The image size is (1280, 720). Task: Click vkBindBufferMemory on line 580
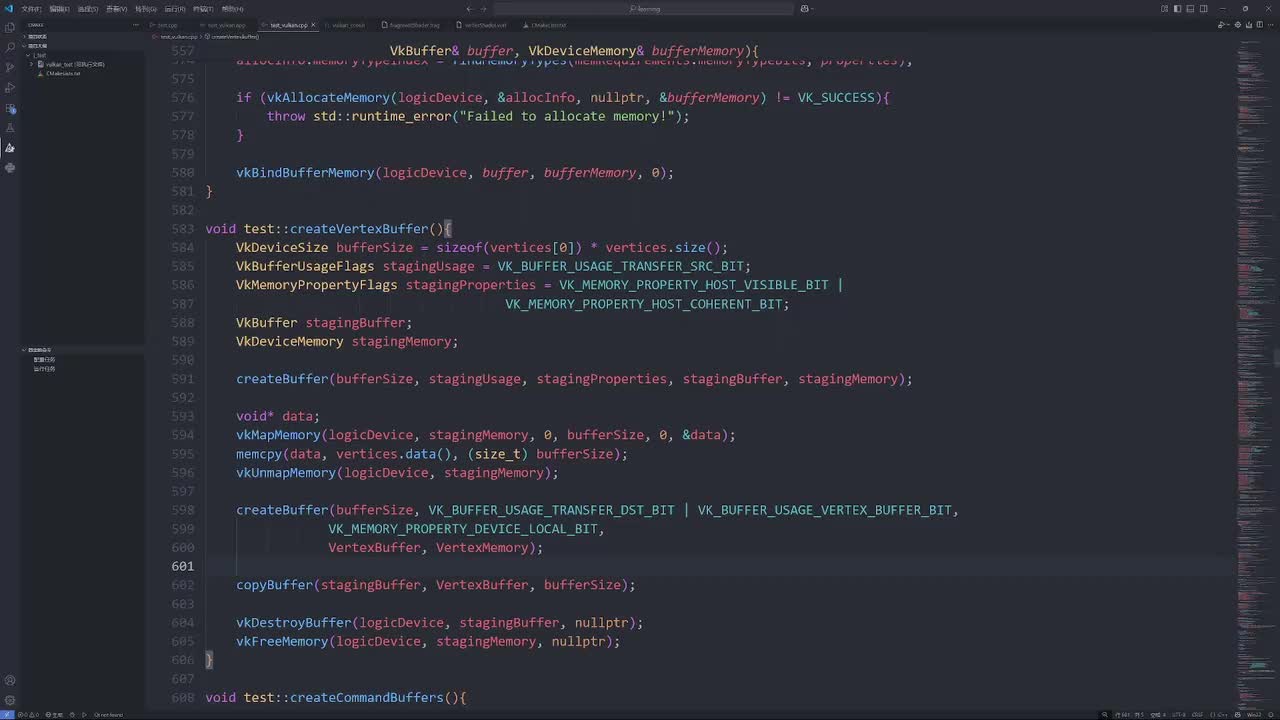[305, 173]
